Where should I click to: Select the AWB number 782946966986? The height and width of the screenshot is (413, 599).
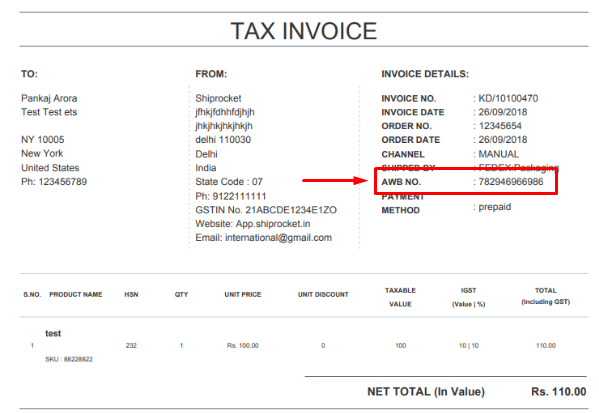click(x=511, y=181)
